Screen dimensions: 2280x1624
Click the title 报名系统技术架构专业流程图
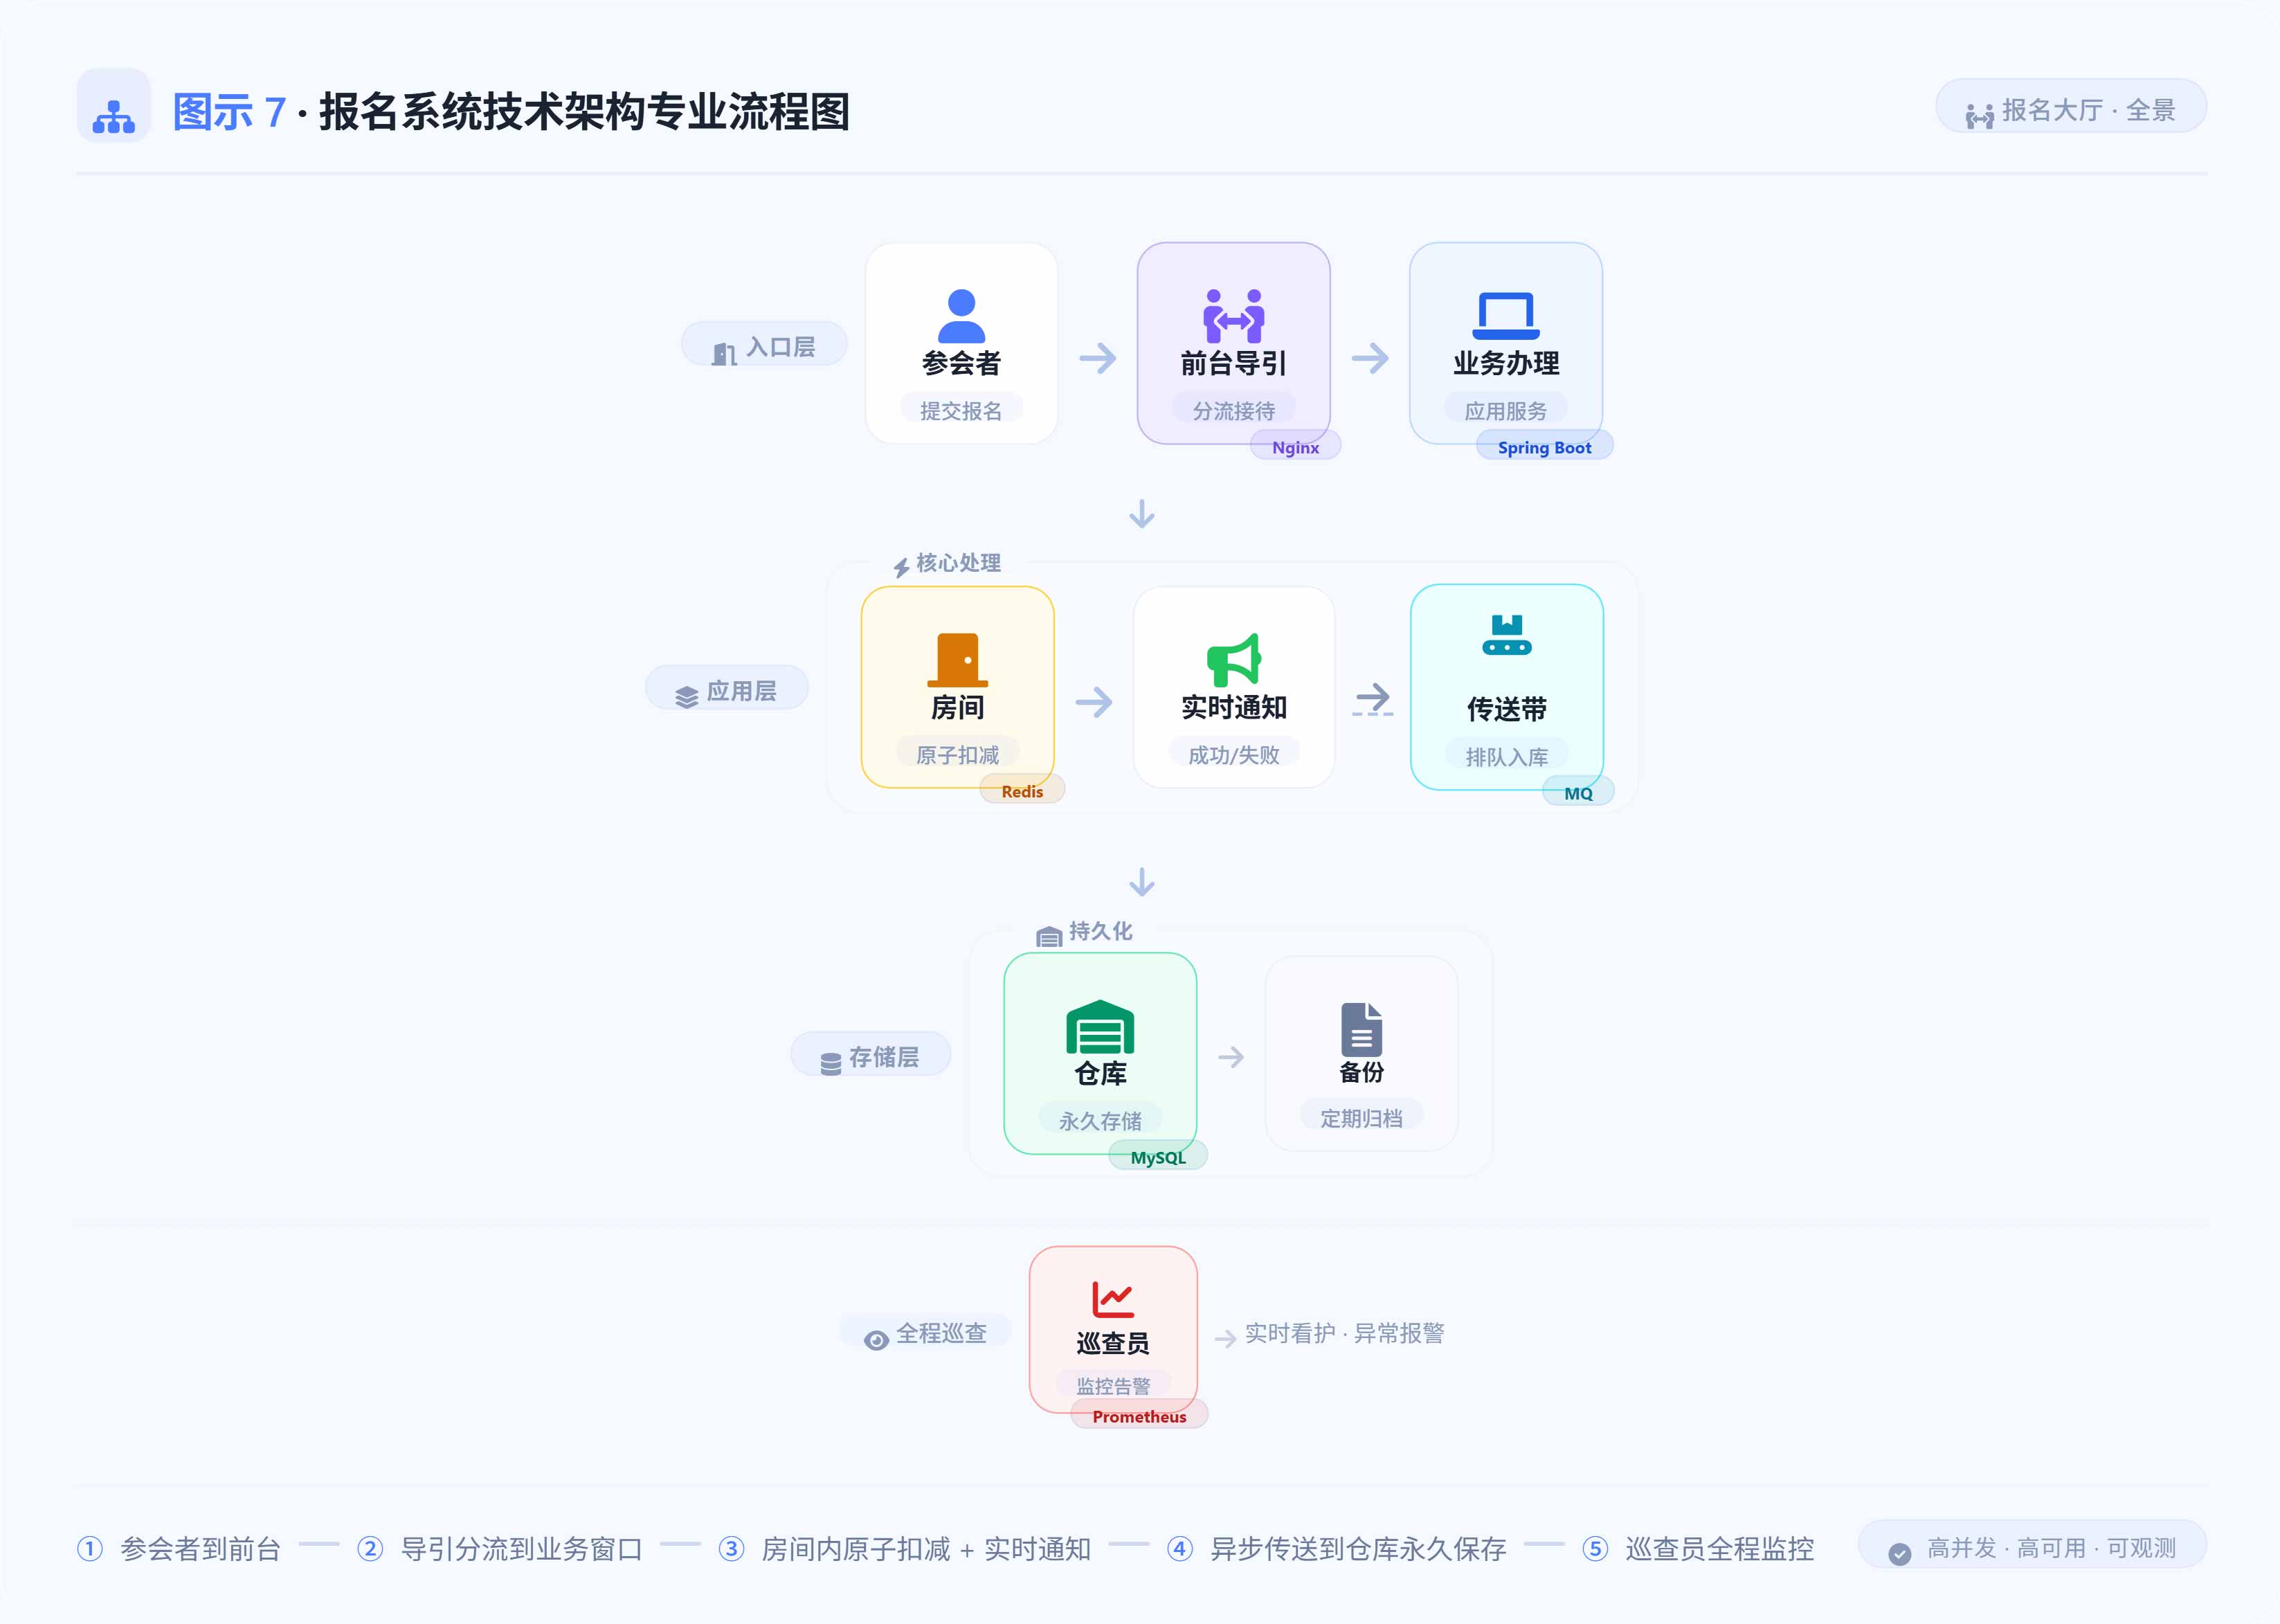(x=584, y=111)
